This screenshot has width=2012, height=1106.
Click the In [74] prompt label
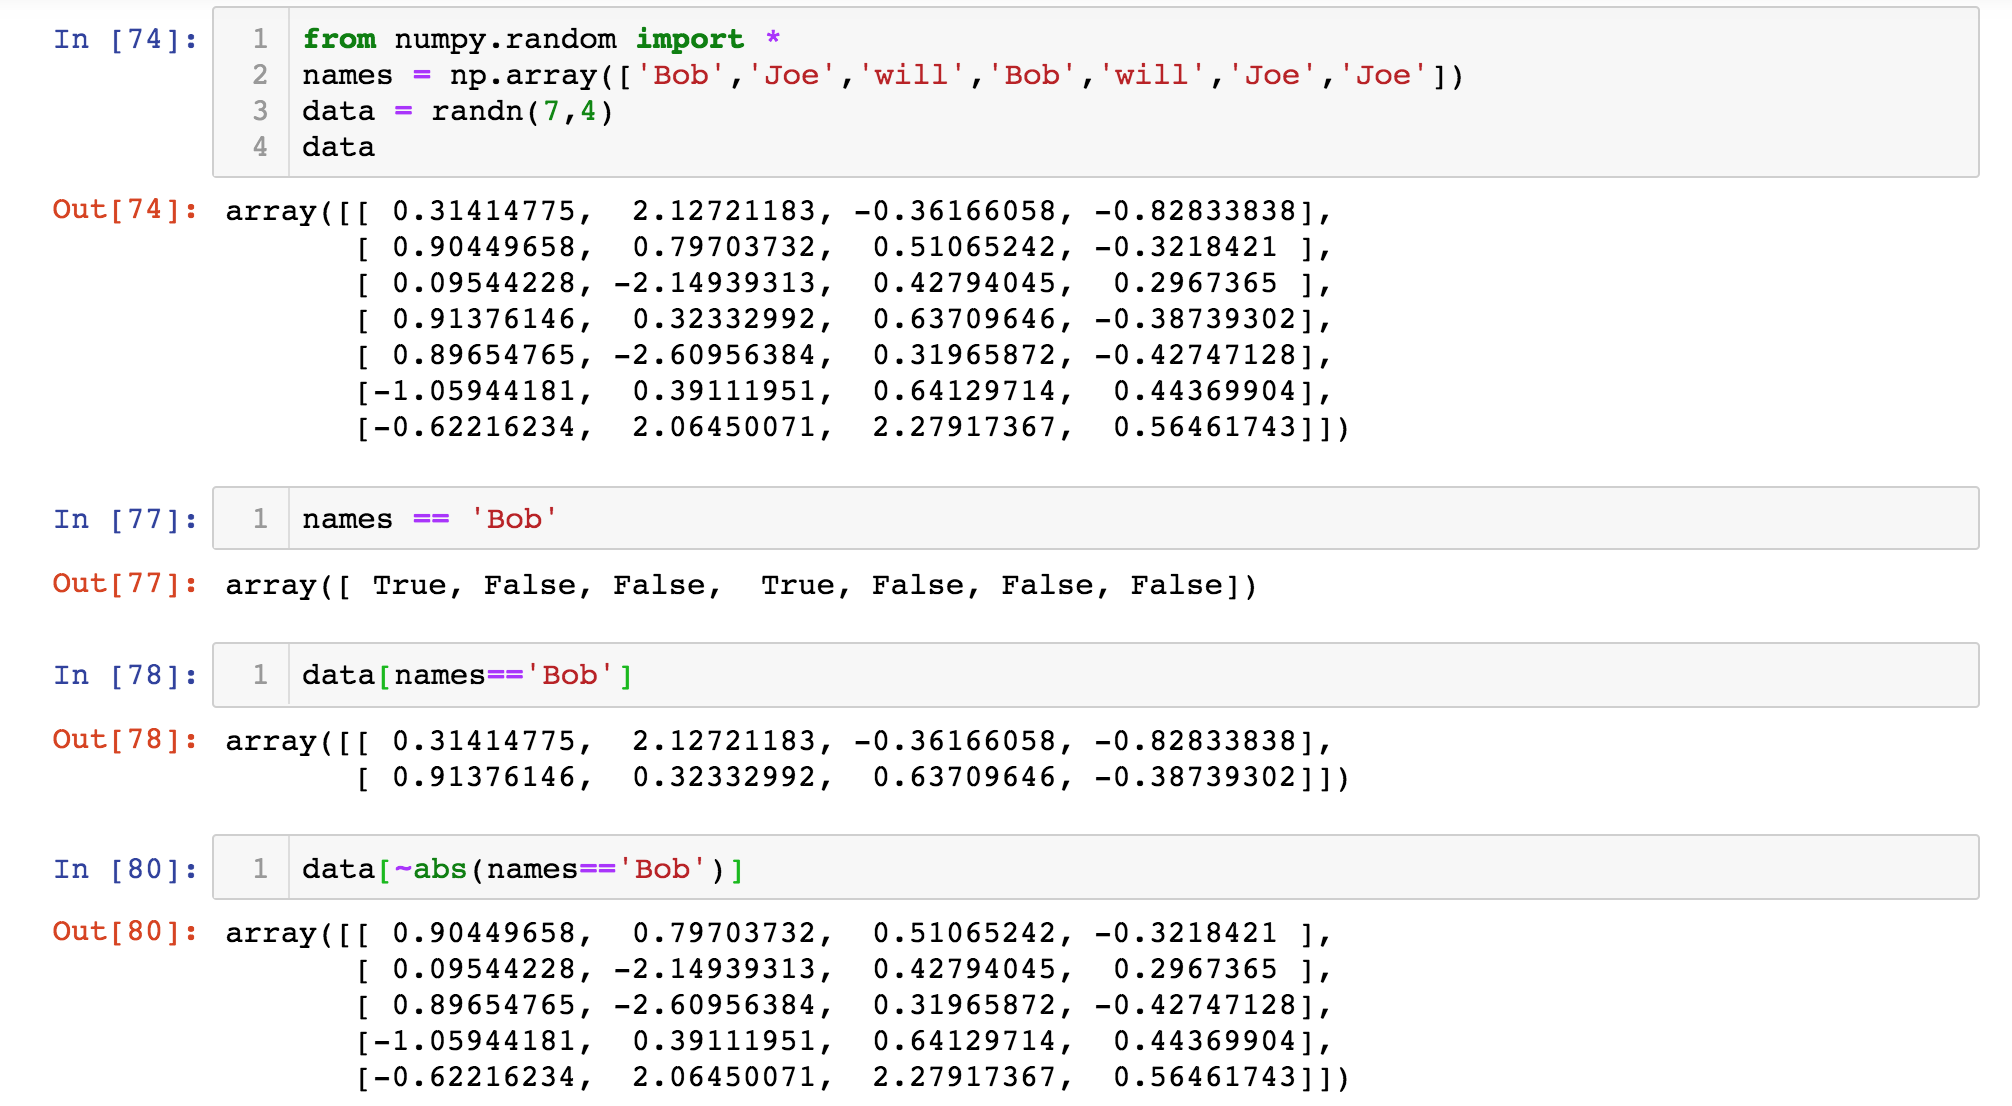tap(124, 39)
